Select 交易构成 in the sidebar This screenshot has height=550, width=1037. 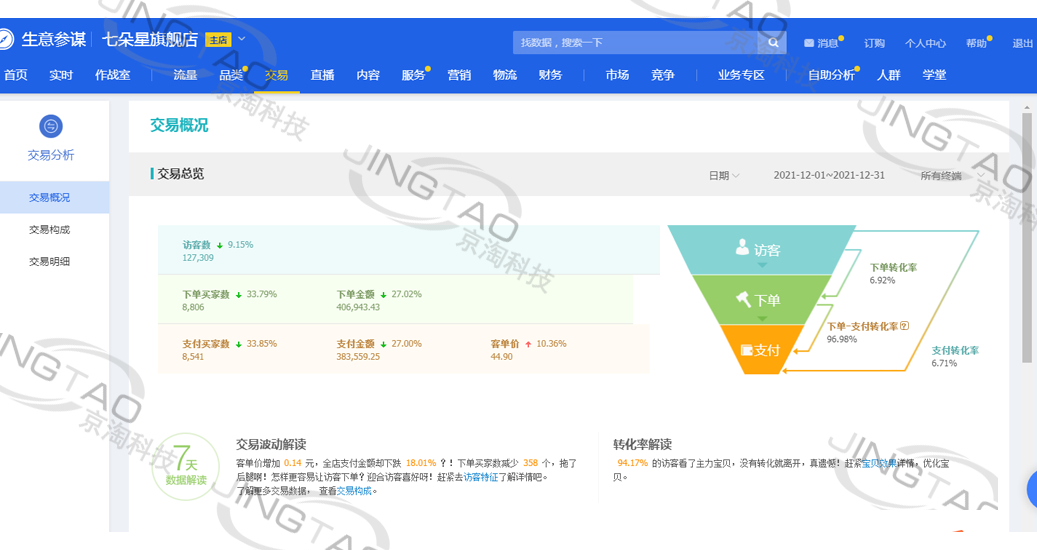[50, 230]
